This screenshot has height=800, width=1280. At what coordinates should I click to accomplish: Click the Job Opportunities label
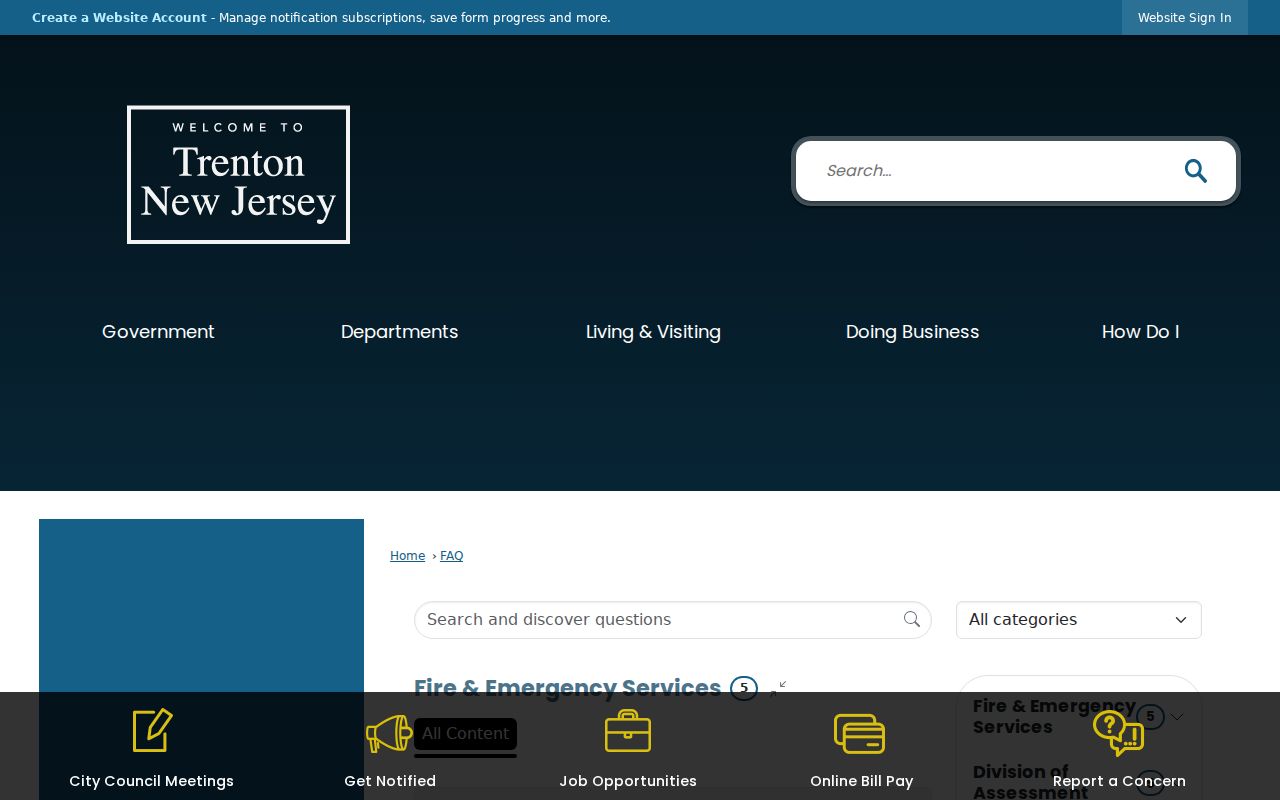pyautogui.click(x=628, y=781)
